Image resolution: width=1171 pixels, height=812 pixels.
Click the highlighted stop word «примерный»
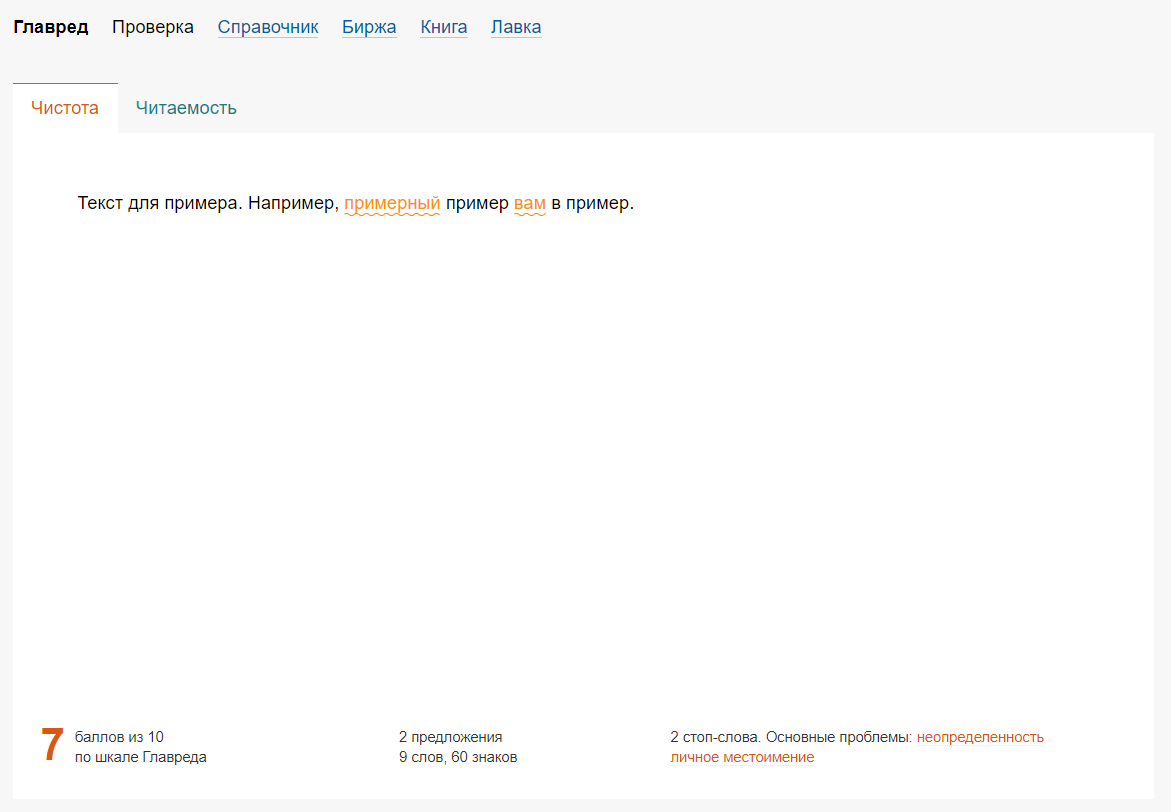pyautogui.click(x=391, y=204)
